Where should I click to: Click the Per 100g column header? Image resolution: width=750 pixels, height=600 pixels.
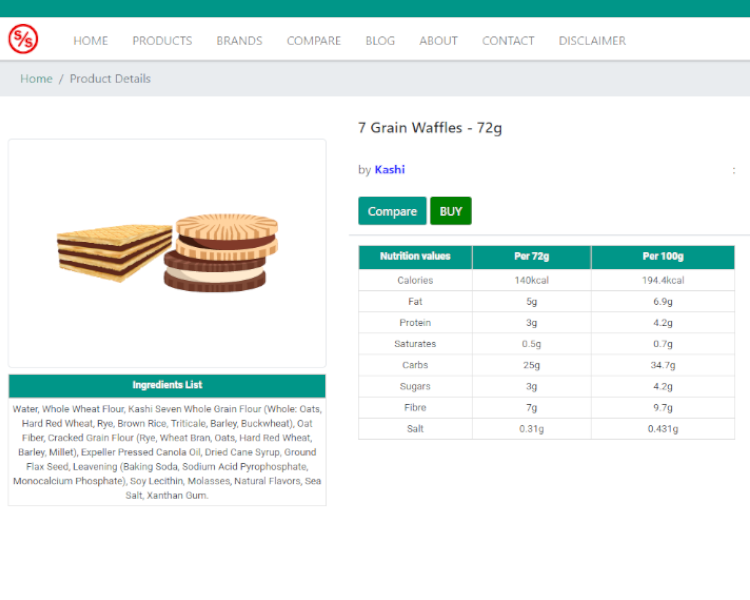[663, 257]
